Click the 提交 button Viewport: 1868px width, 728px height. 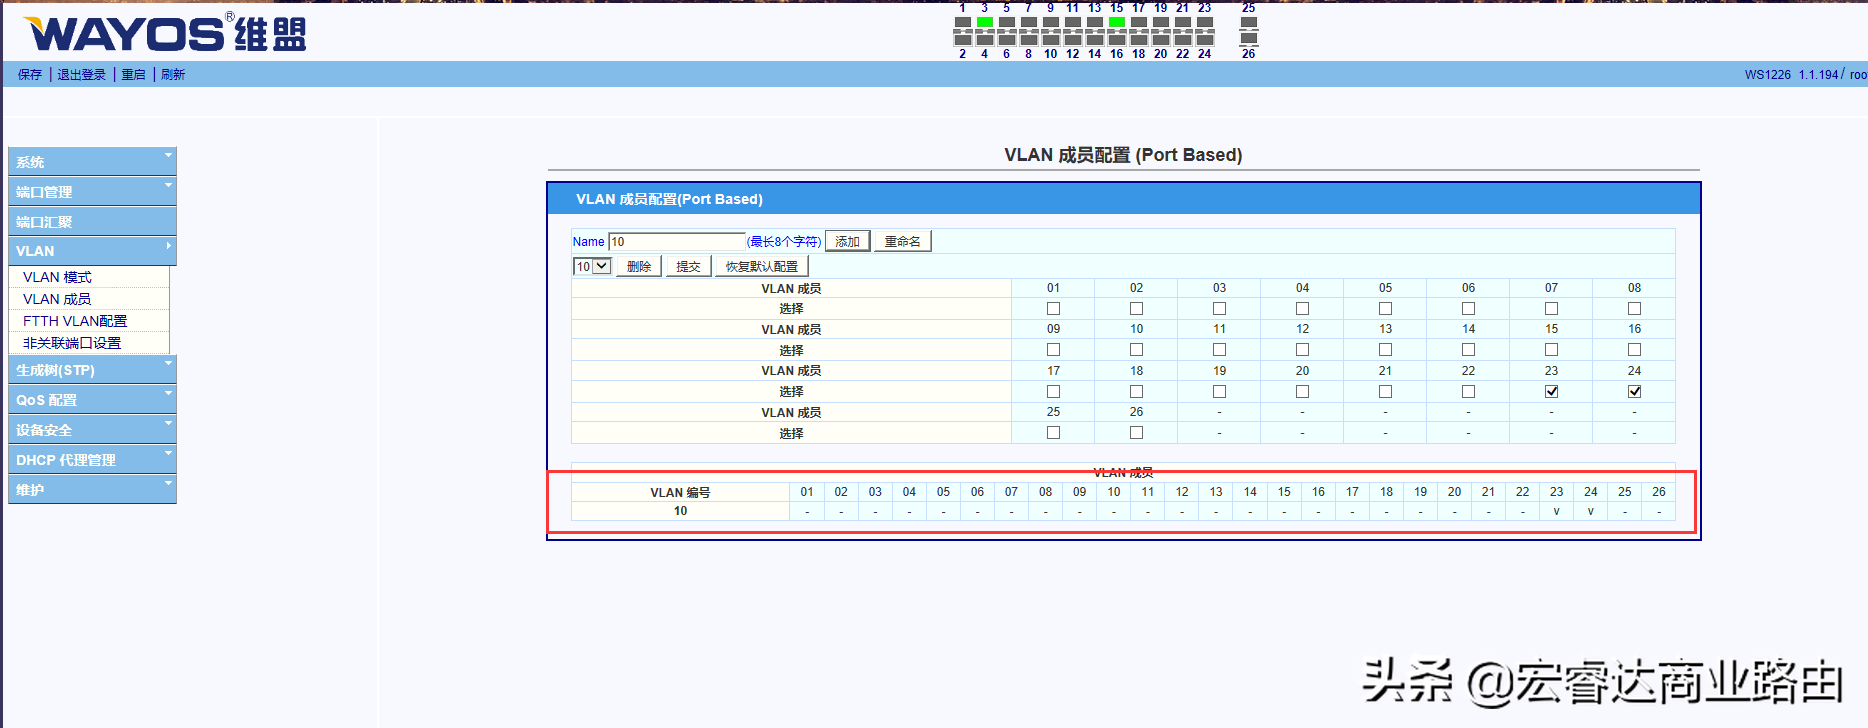[x=688, y=266]
